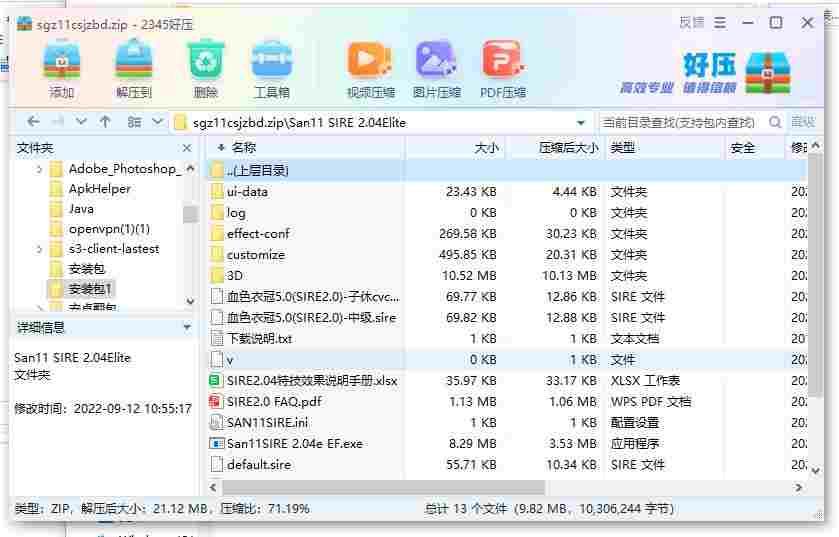839x537 pixels.
Task: Open the view mode dropdown arrow
Action: (x=157, y=122)
